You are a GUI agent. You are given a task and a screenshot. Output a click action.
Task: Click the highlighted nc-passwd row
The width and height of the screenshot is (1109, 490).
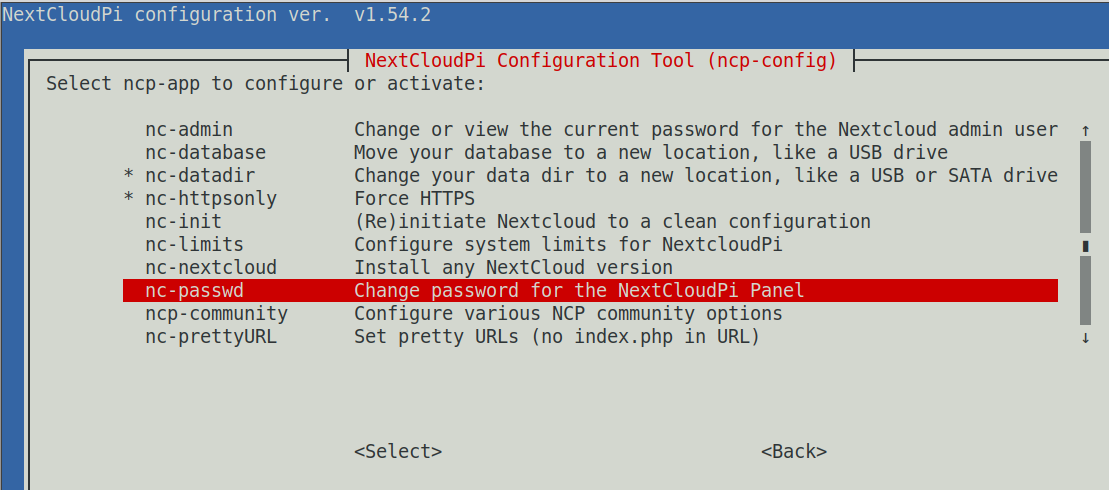point(590,290)
